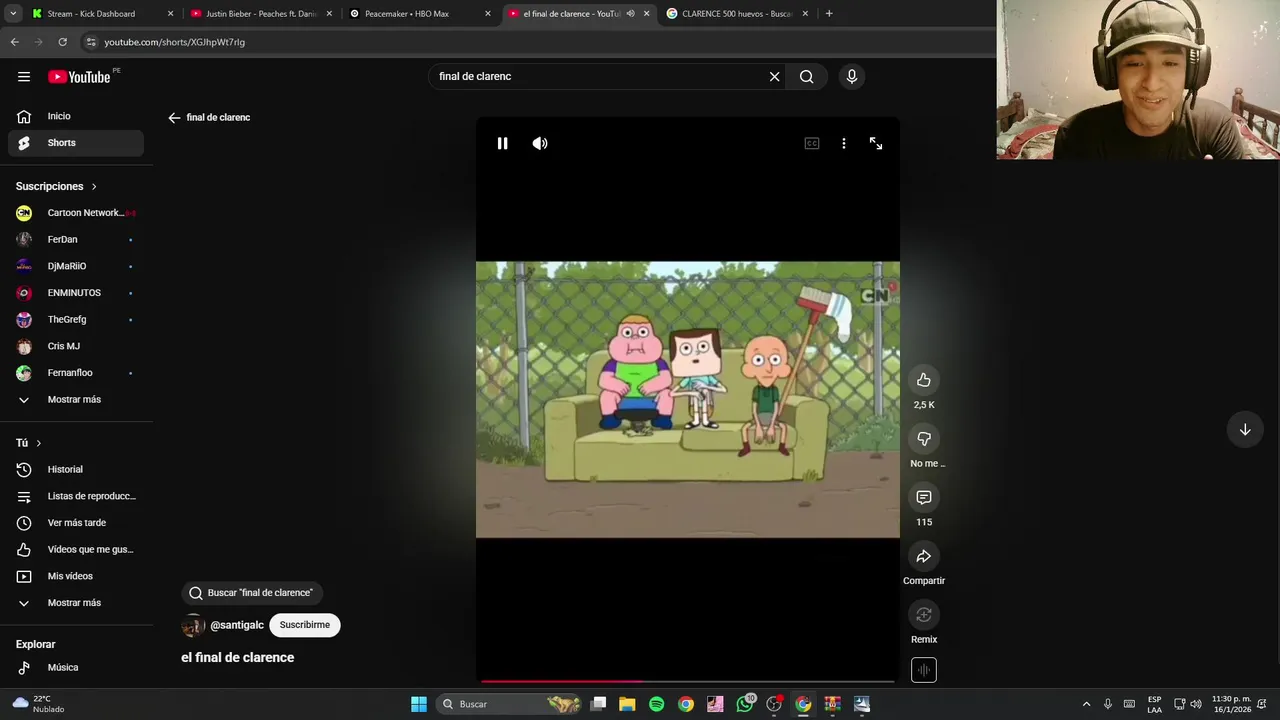Mute the el final de clarence tab audio
Image resolution: width=1280 pixels, height=720 pixels.
point(630,14)
